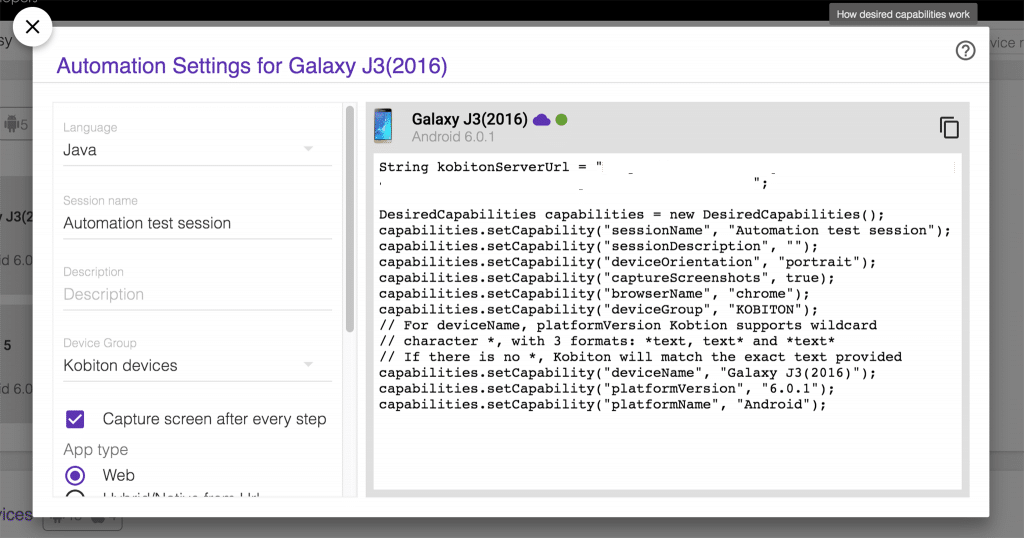This screenshot has width=1024, height=538.
Task: Close the Automation Settings dialog
Action: tap(32, 27)
